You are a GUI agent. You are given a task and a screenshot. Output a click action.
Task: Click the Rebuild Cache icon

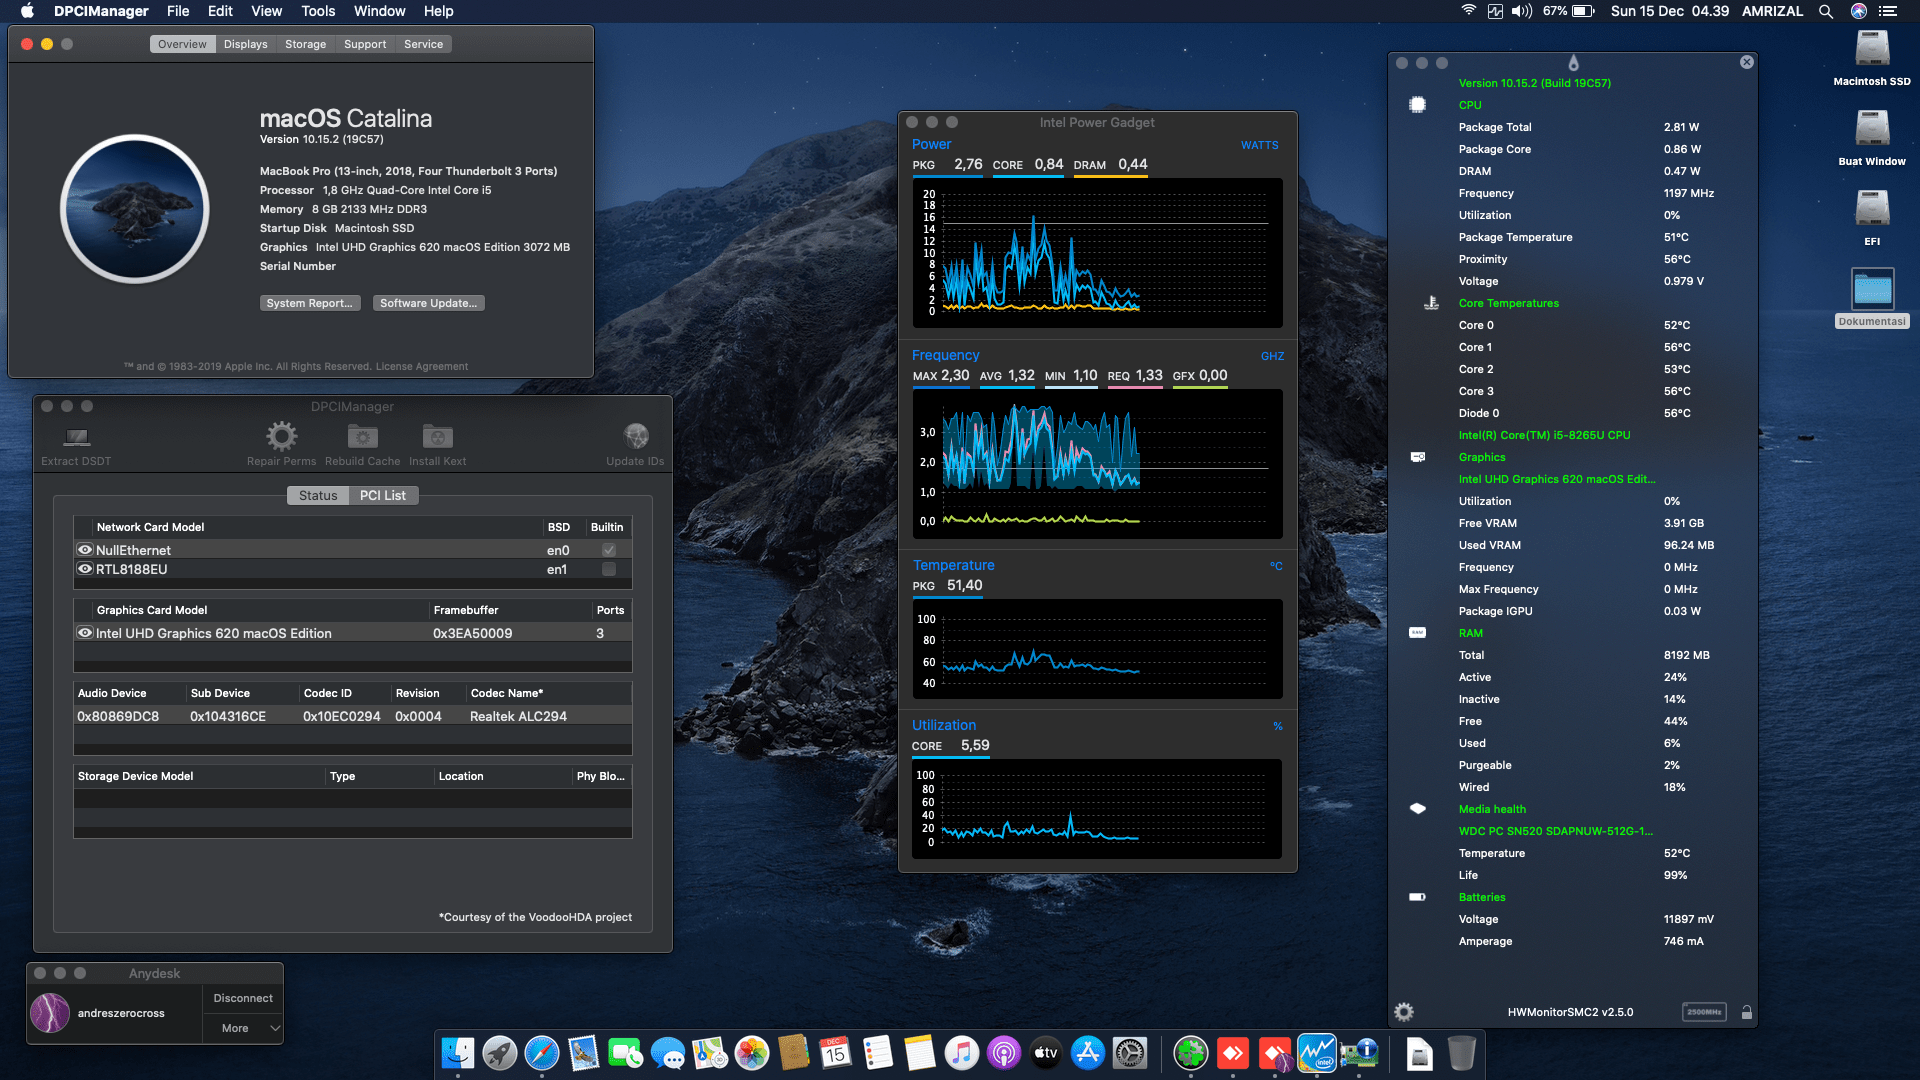pyautogui.click(x=362, y=440)
